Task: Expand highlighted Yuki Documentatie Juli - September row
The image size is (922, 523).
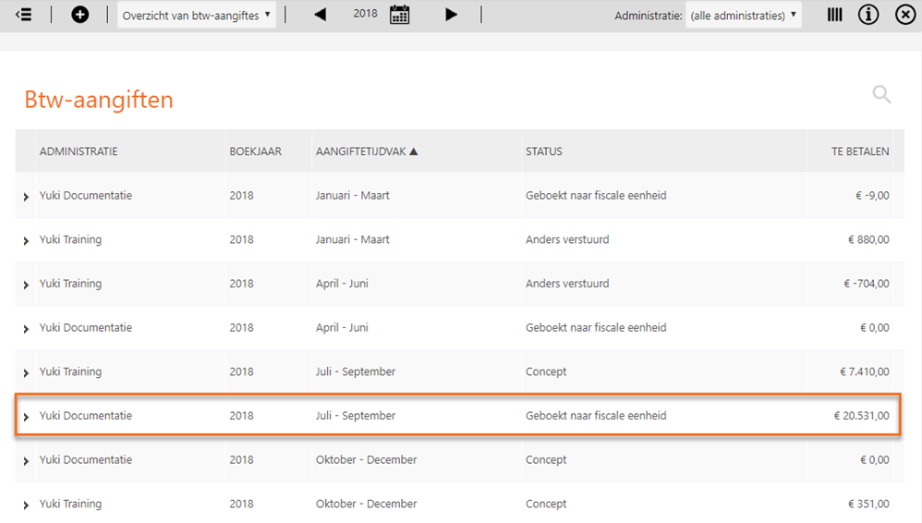Action: 26,417
